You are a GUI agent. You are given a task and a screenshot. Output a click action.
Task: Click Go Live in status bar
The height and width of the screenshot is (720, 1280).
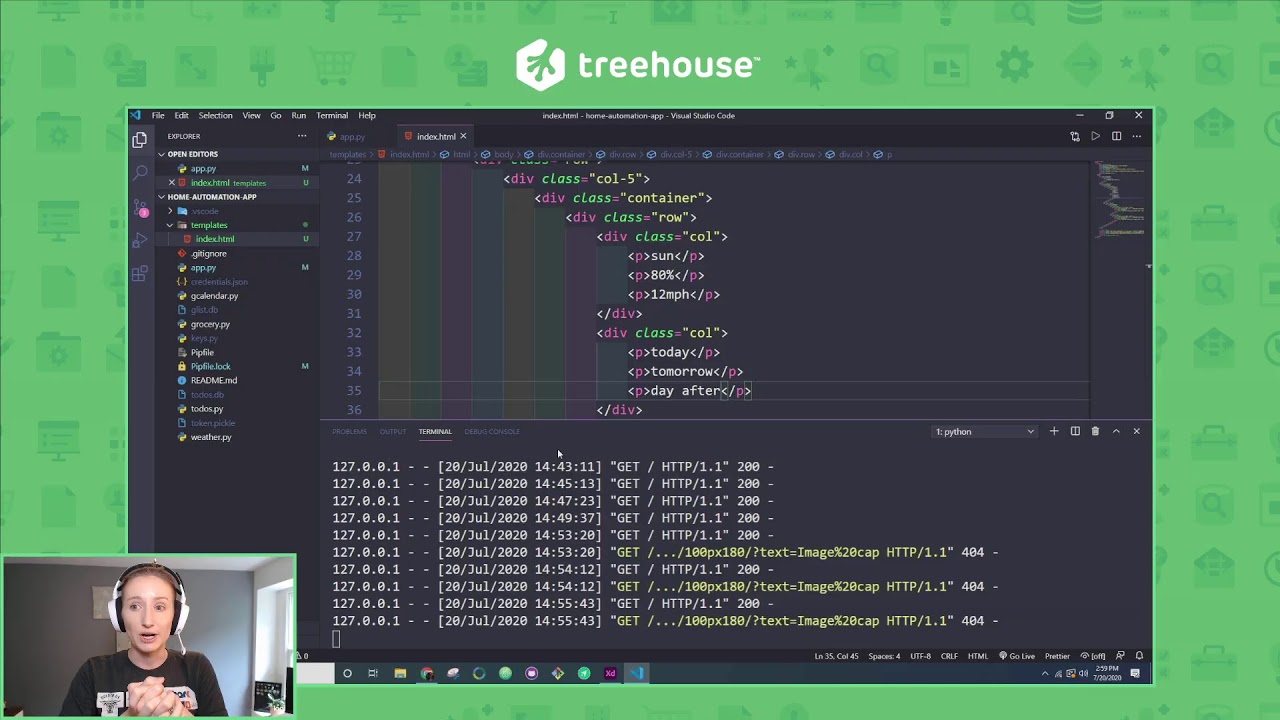pyautogui.click(x=1016, y=656)
